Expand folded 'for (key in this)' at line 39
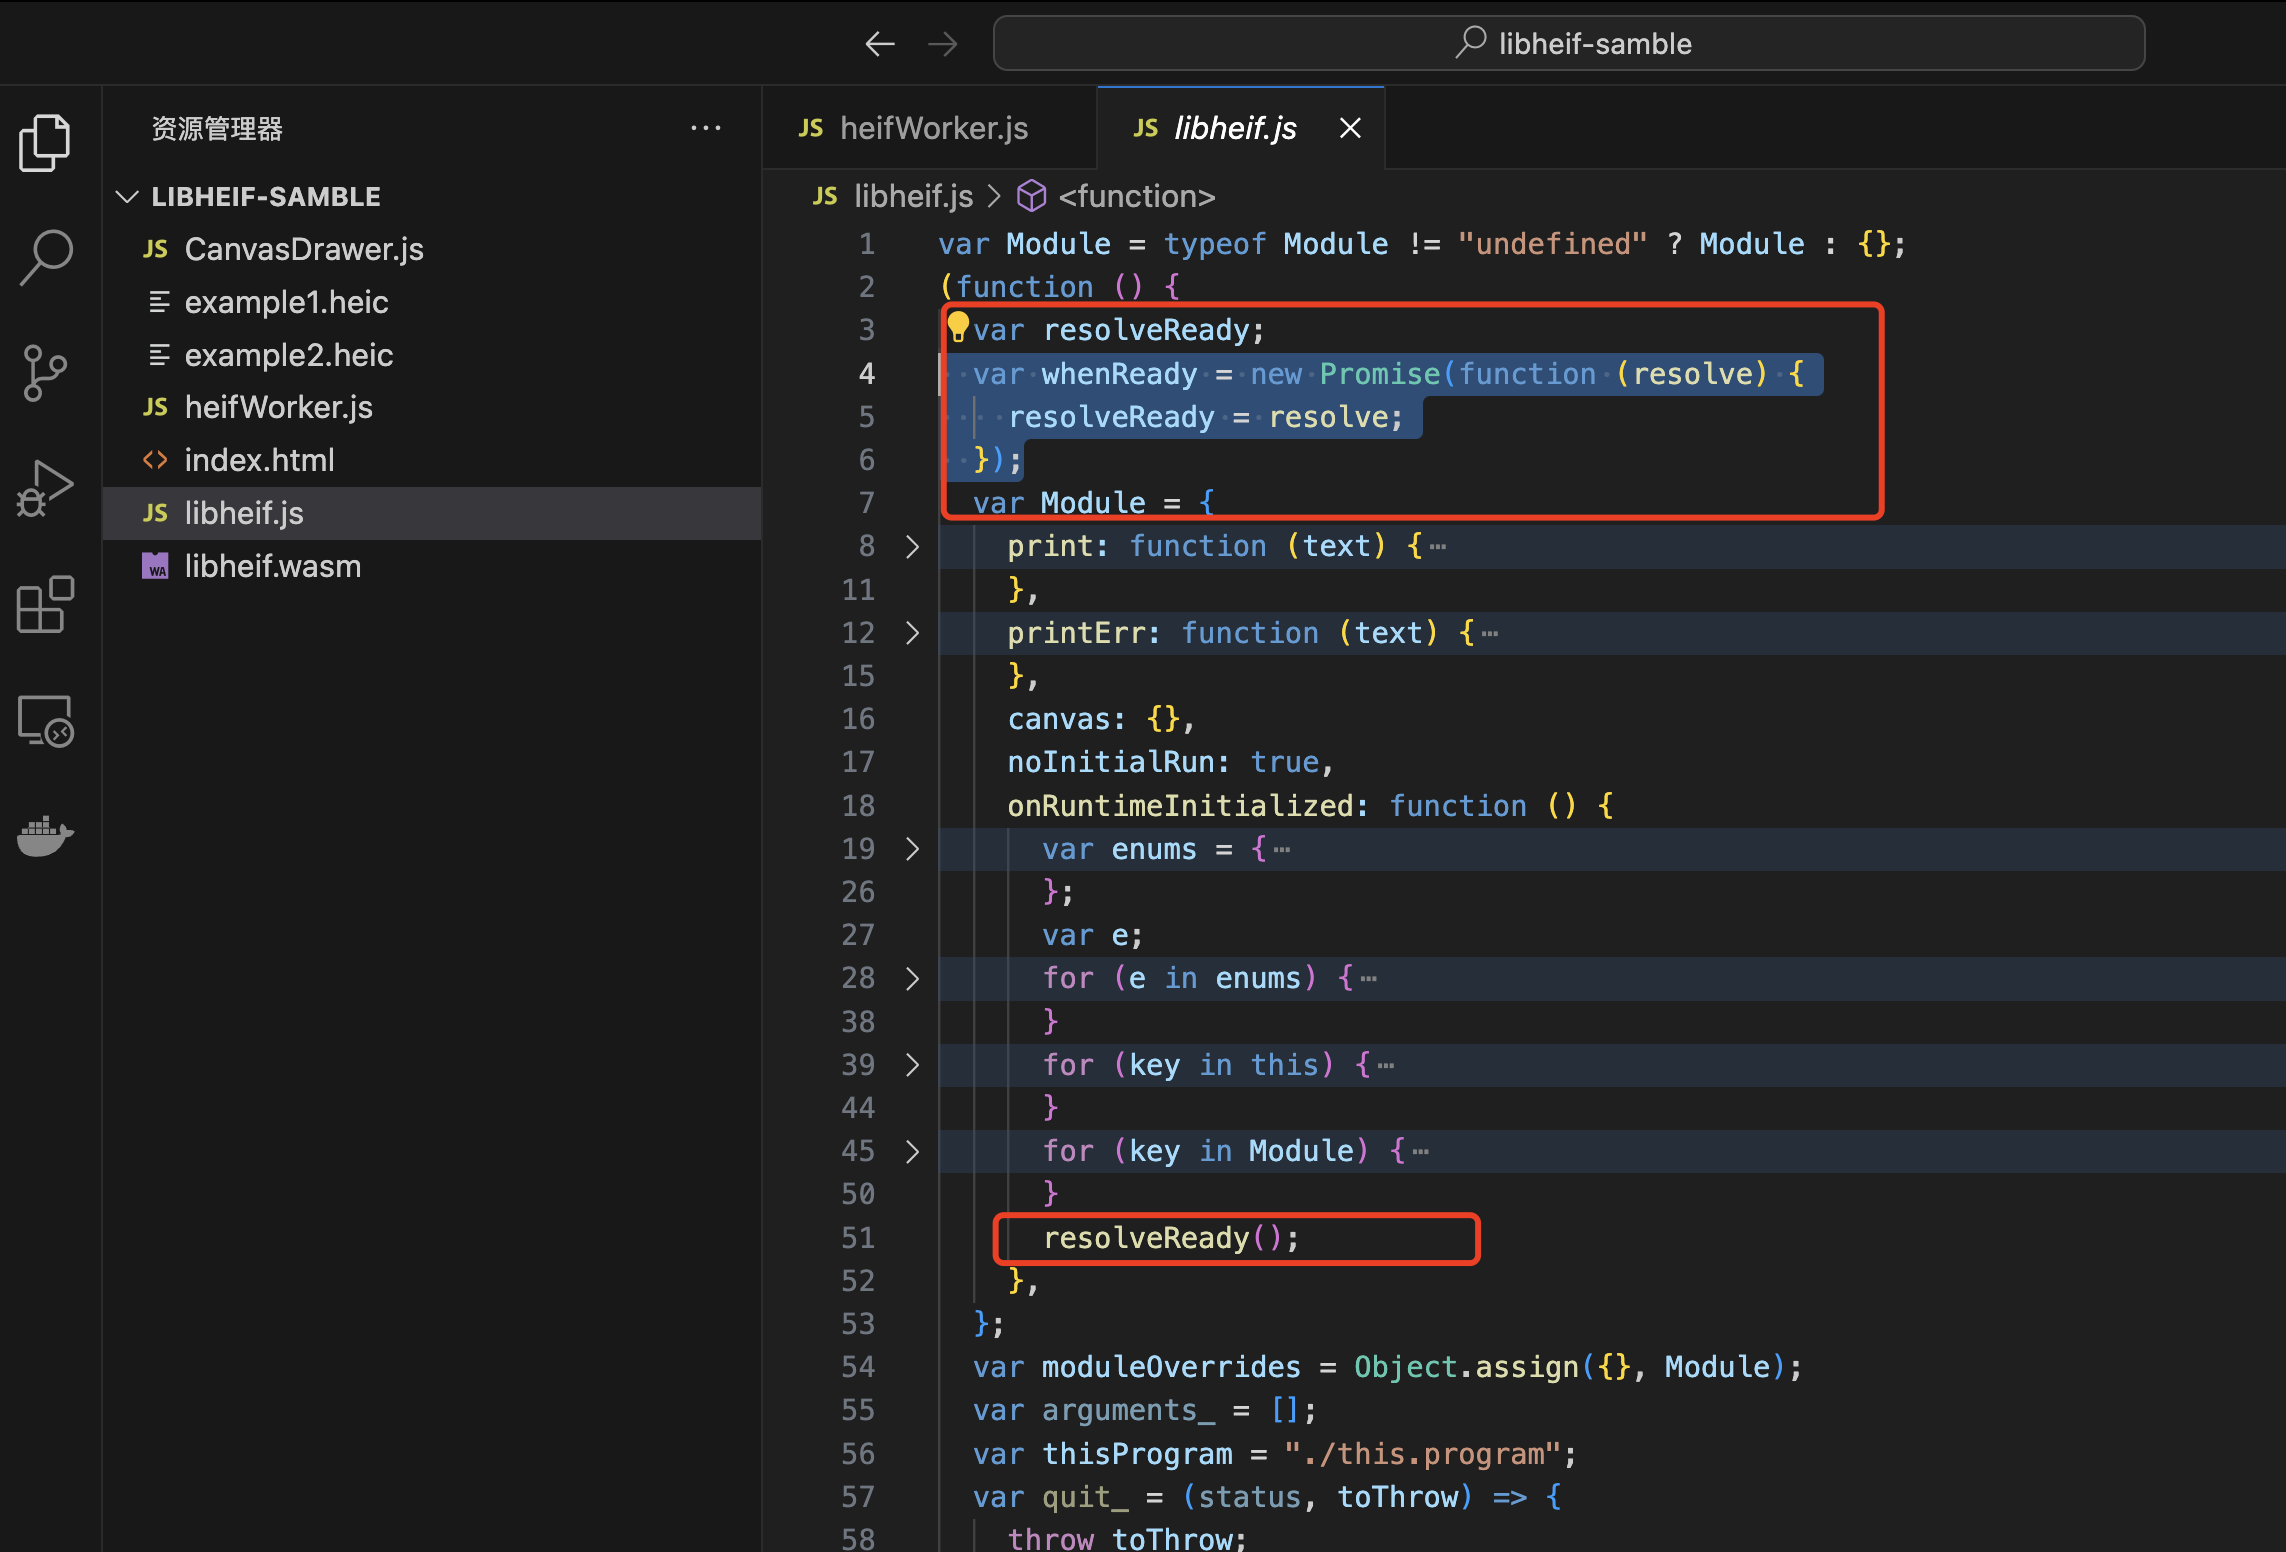The image size is (2286, 1552). coord(912,1065)
